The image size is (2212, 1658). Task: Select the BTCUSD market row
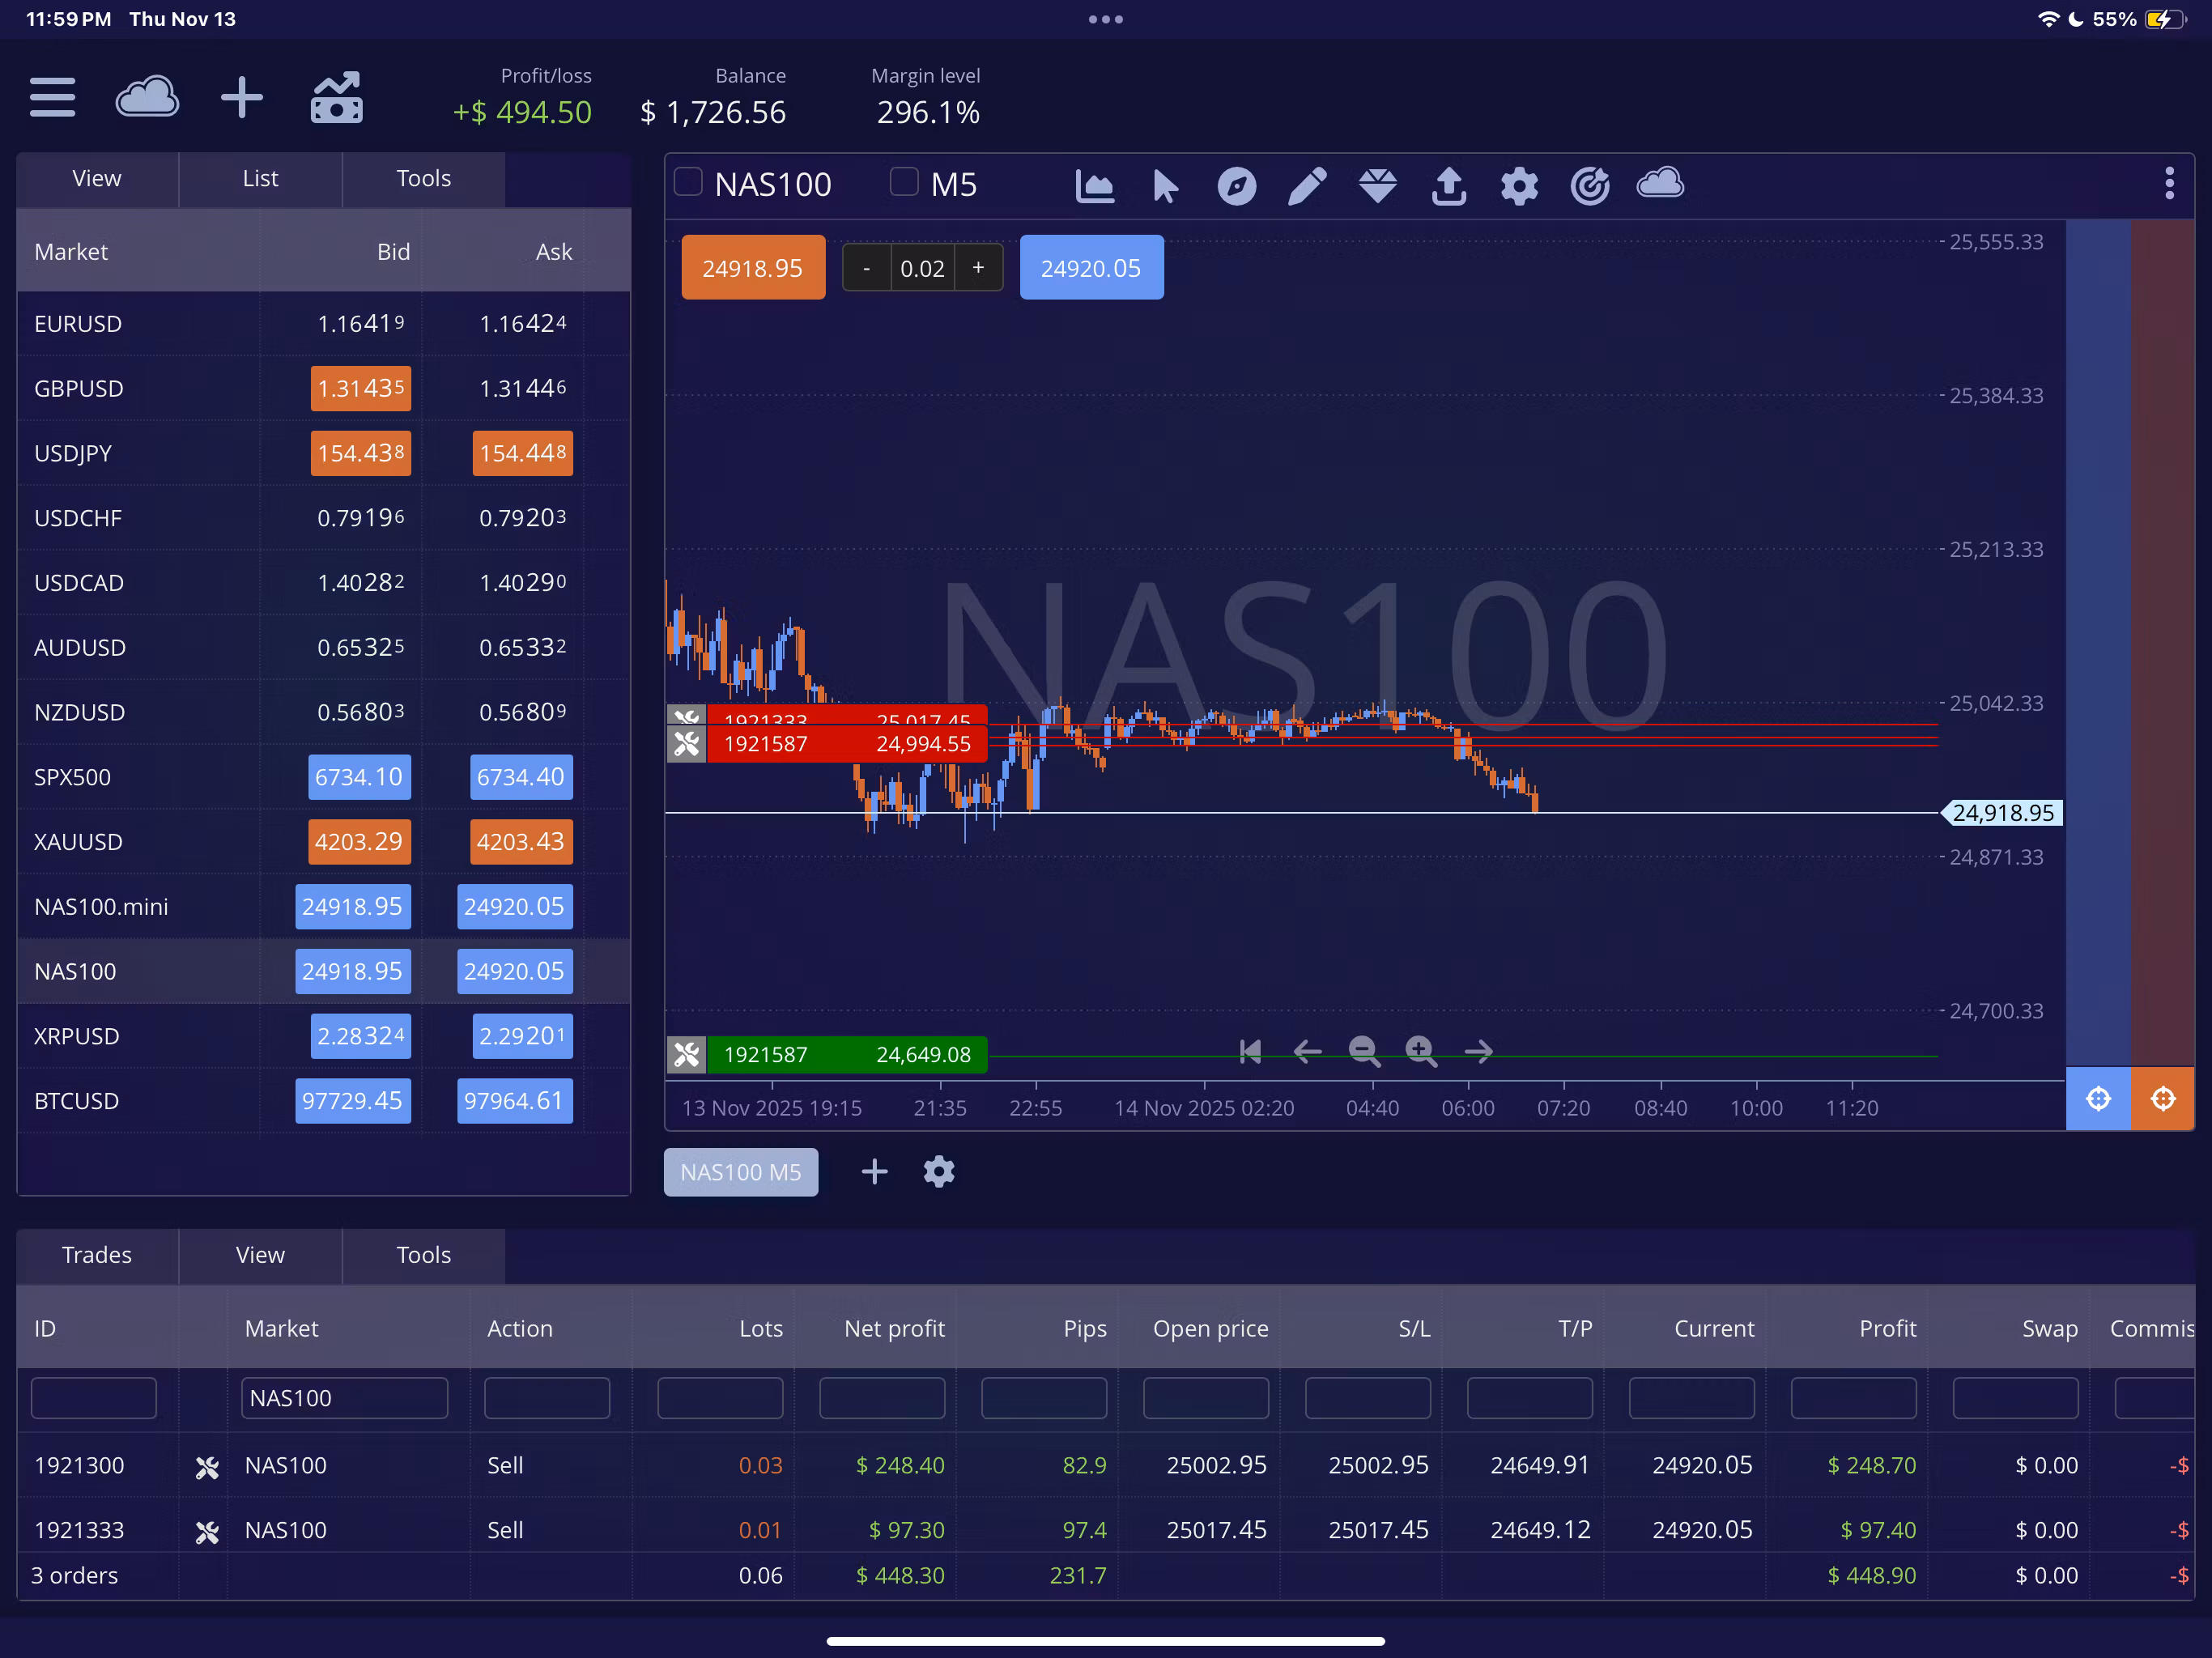(x=324, y=1101)
